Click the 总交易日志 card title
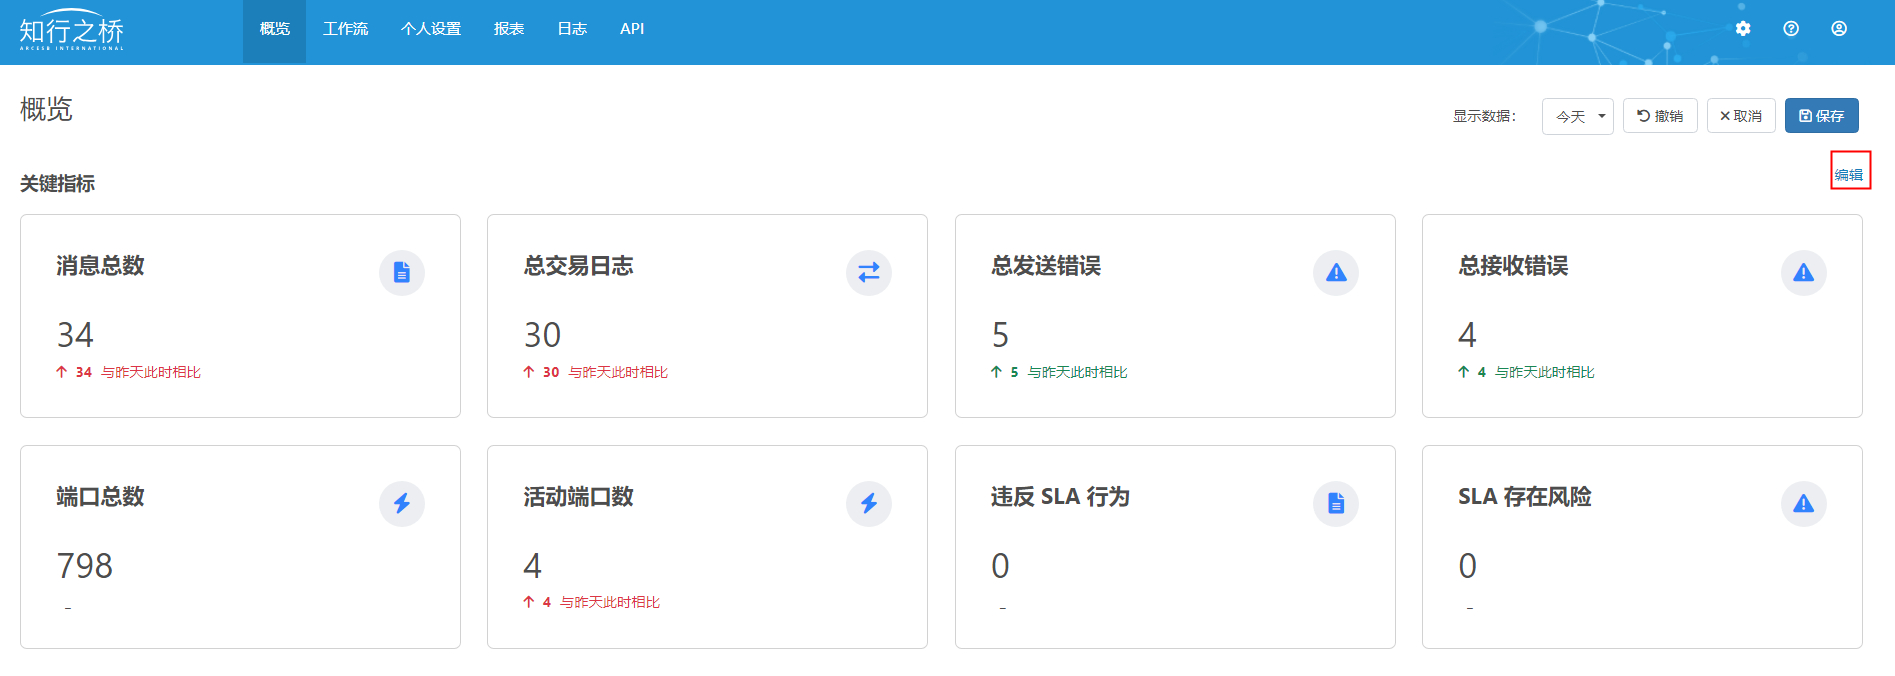1895x676 pixels. tap(579, 266)
